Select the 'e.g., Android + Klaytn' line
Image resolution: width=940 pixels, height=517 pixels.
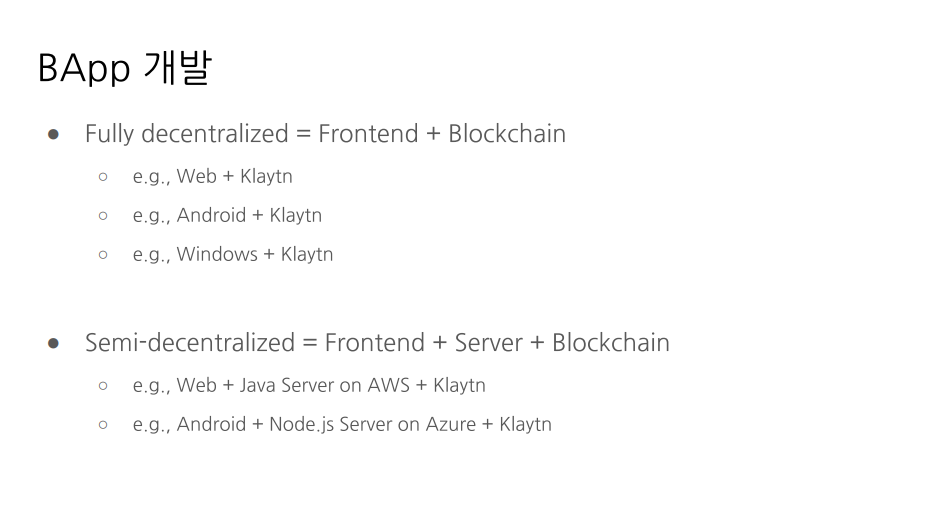click(227, 215)
